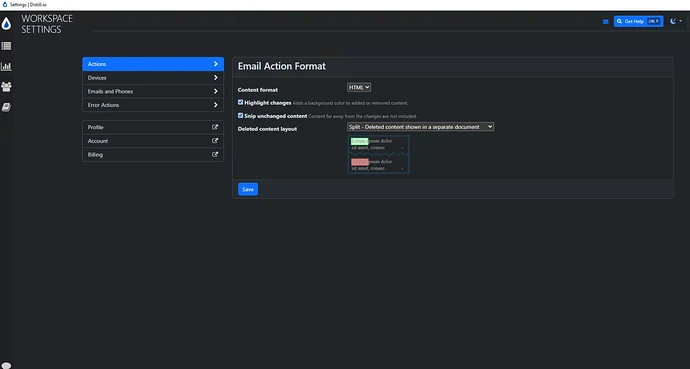Viewport: 690px width, 369px height.
Task: Click the Distill water drop logo
Action: point(6,24)
